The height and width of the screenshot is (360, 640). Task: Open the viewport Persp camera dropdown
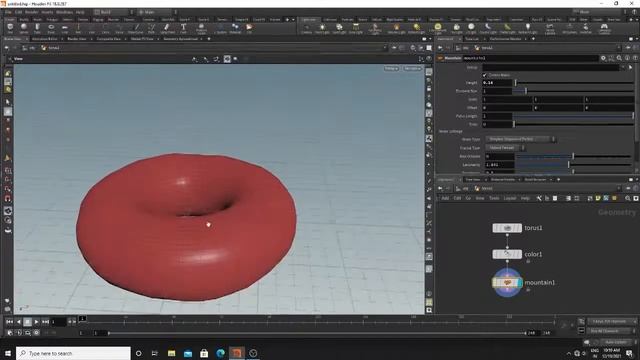tap(391, 68)
